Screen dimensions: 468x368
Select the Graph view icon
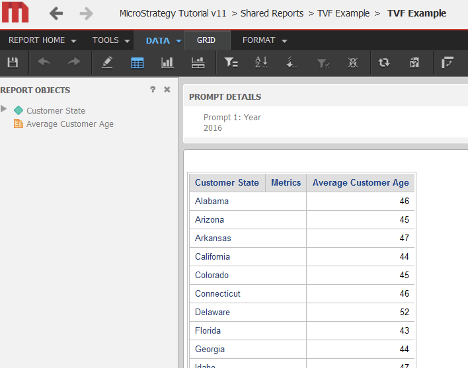click(167, 62)
